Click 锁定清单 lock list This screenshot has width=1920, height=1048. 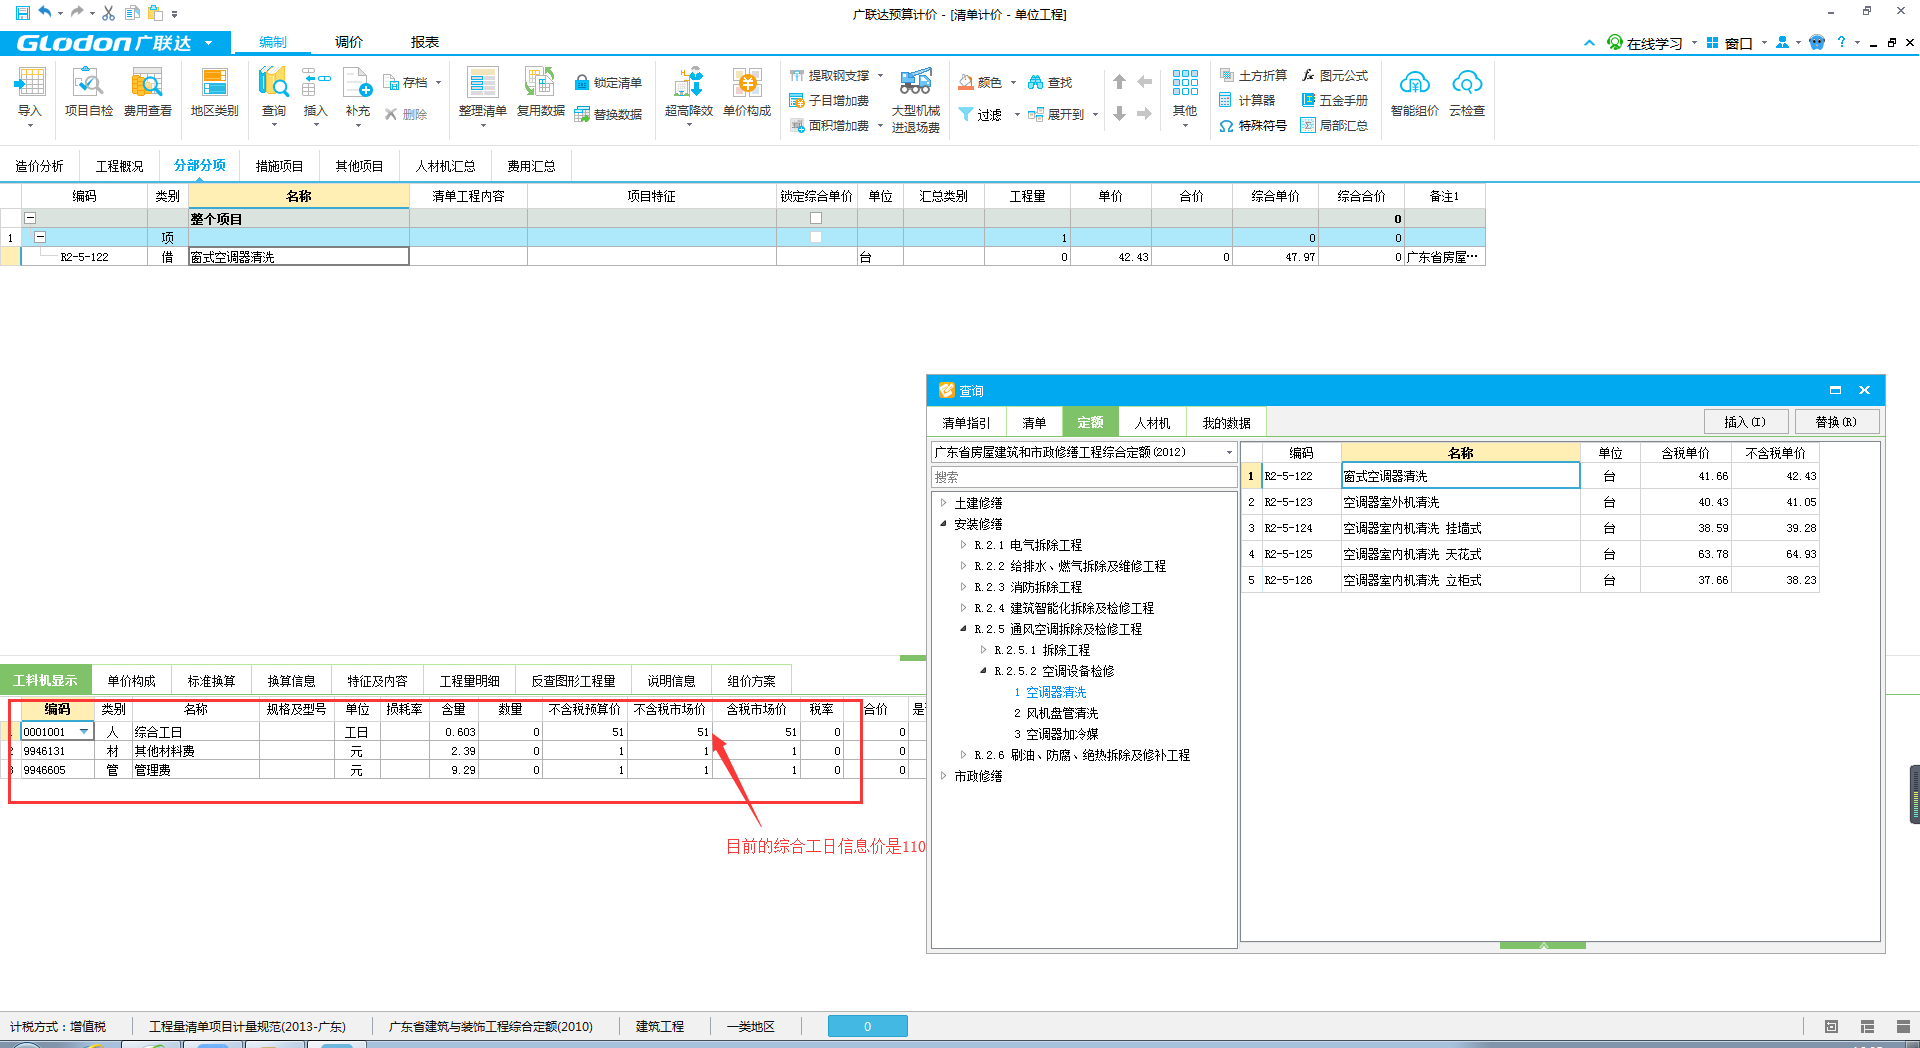(608, 83)
